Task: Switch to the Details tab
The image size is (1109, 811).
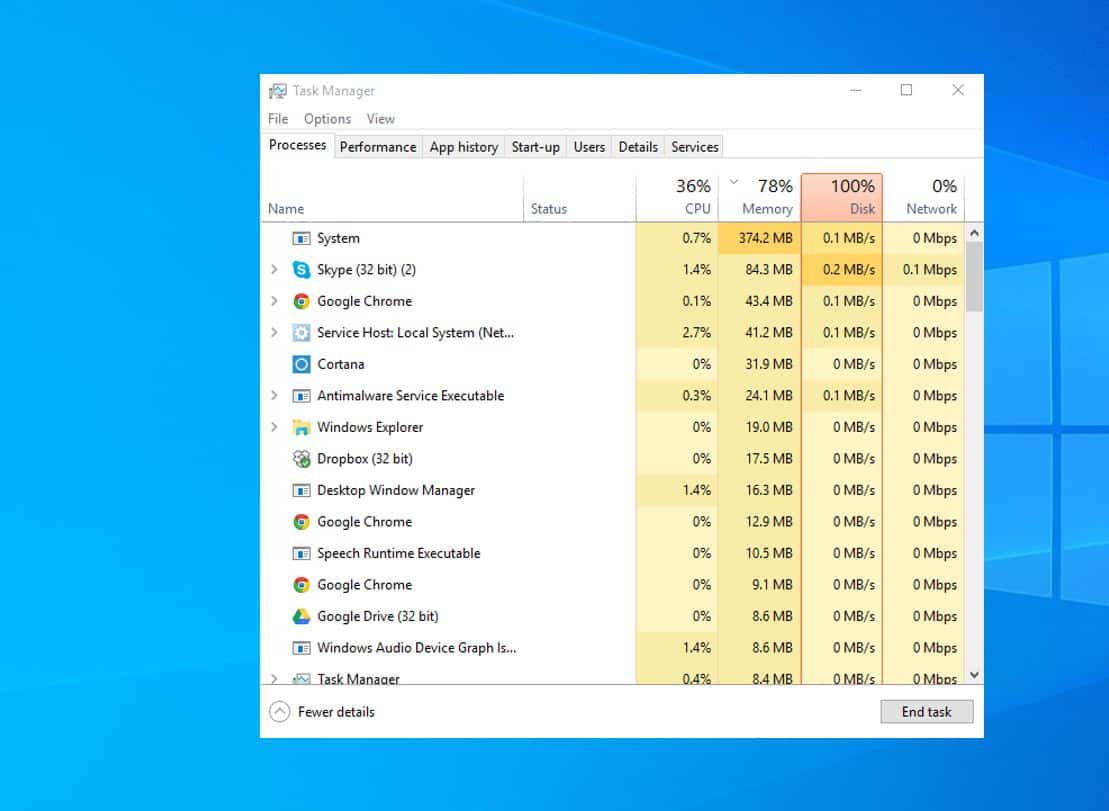Action: click(x=638, y=147)
